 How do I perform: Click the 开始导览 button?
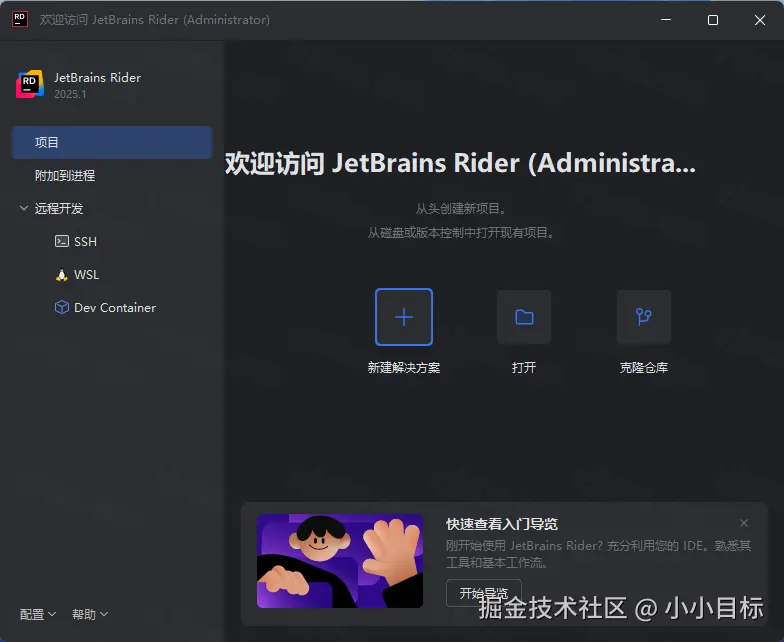[484, 593]
